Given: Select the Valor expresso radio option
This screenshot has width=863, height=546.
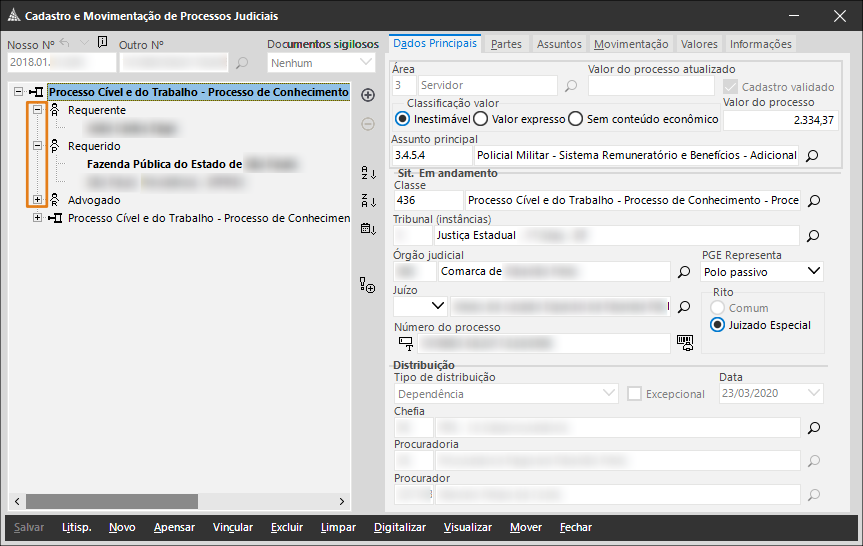Looking at the screenshot, I should (x=480, y=119).
